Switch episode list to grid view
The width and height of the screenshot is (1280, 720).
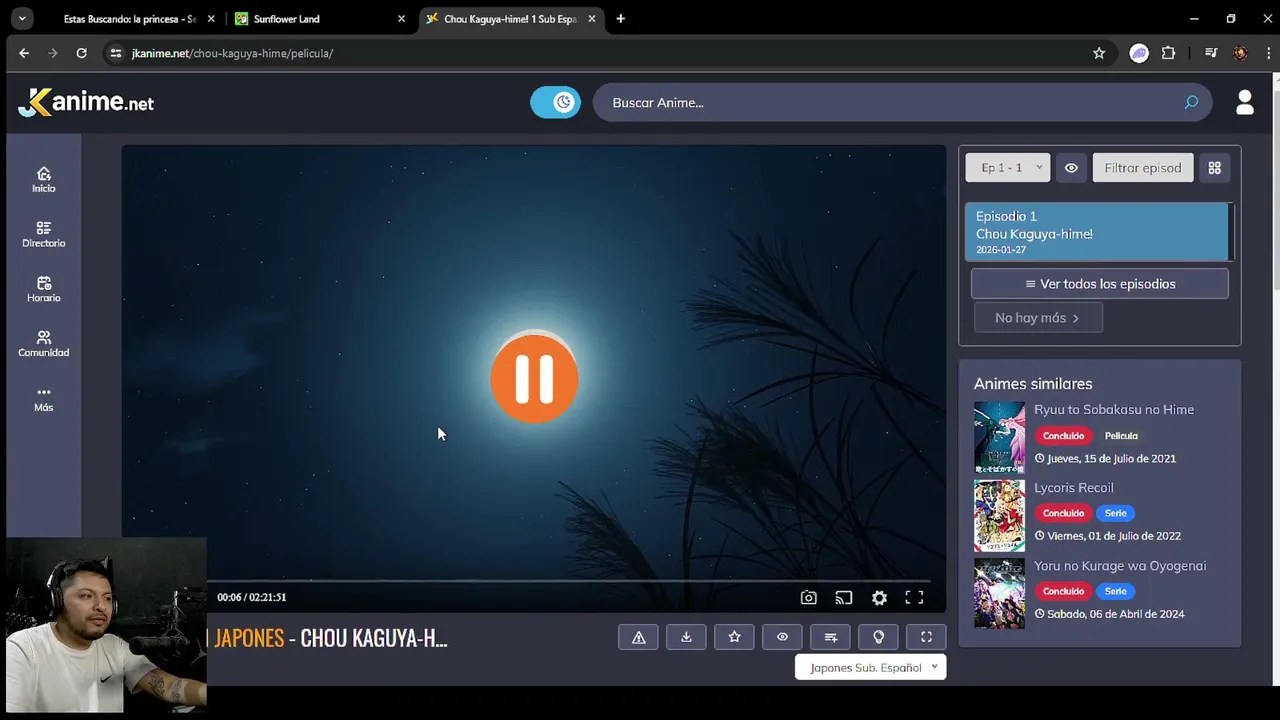point(1215,168)
